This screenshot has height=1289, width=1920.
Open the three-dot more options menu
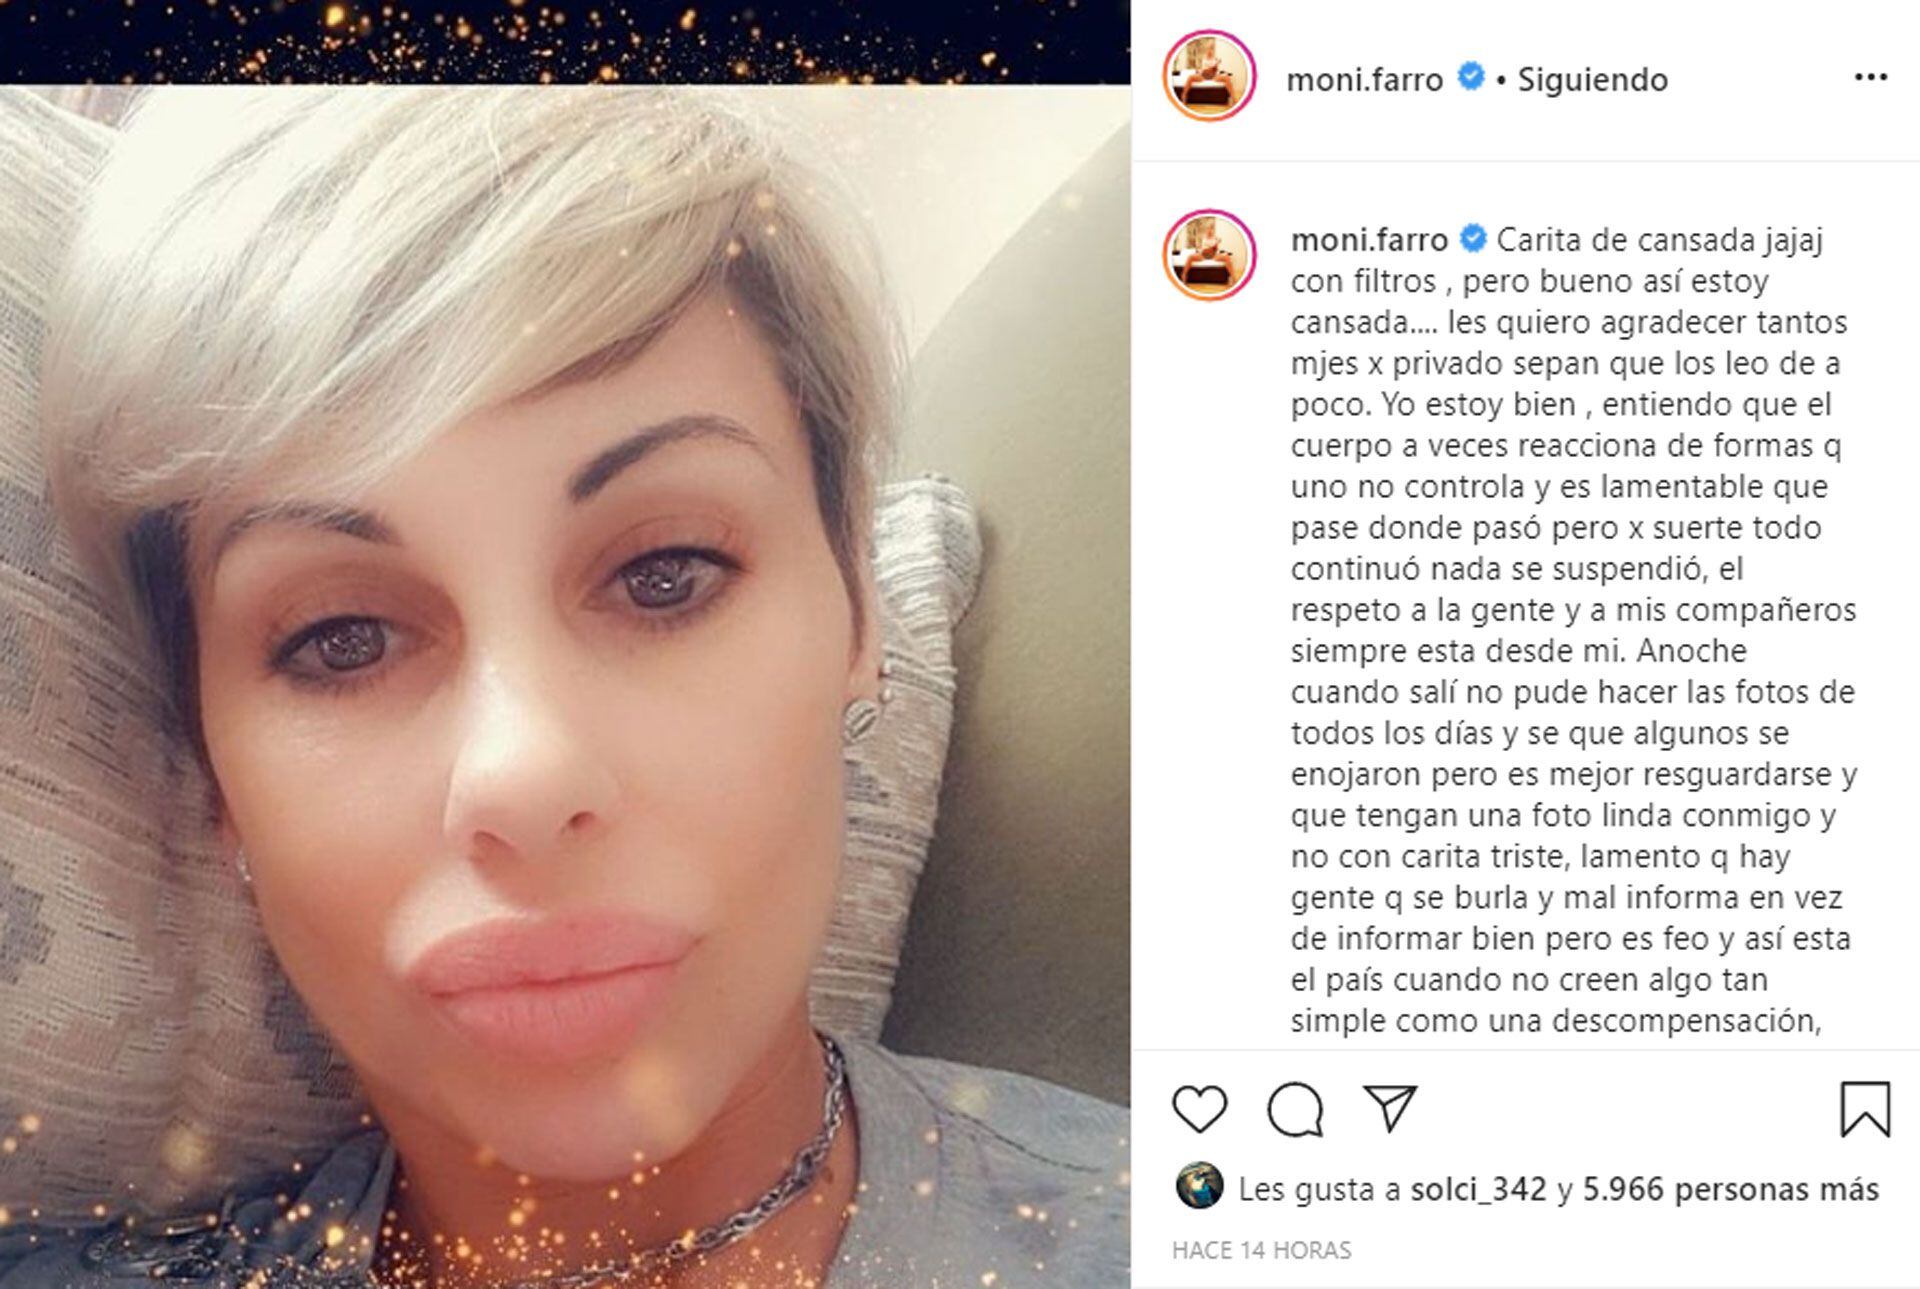coord(1870,78)
